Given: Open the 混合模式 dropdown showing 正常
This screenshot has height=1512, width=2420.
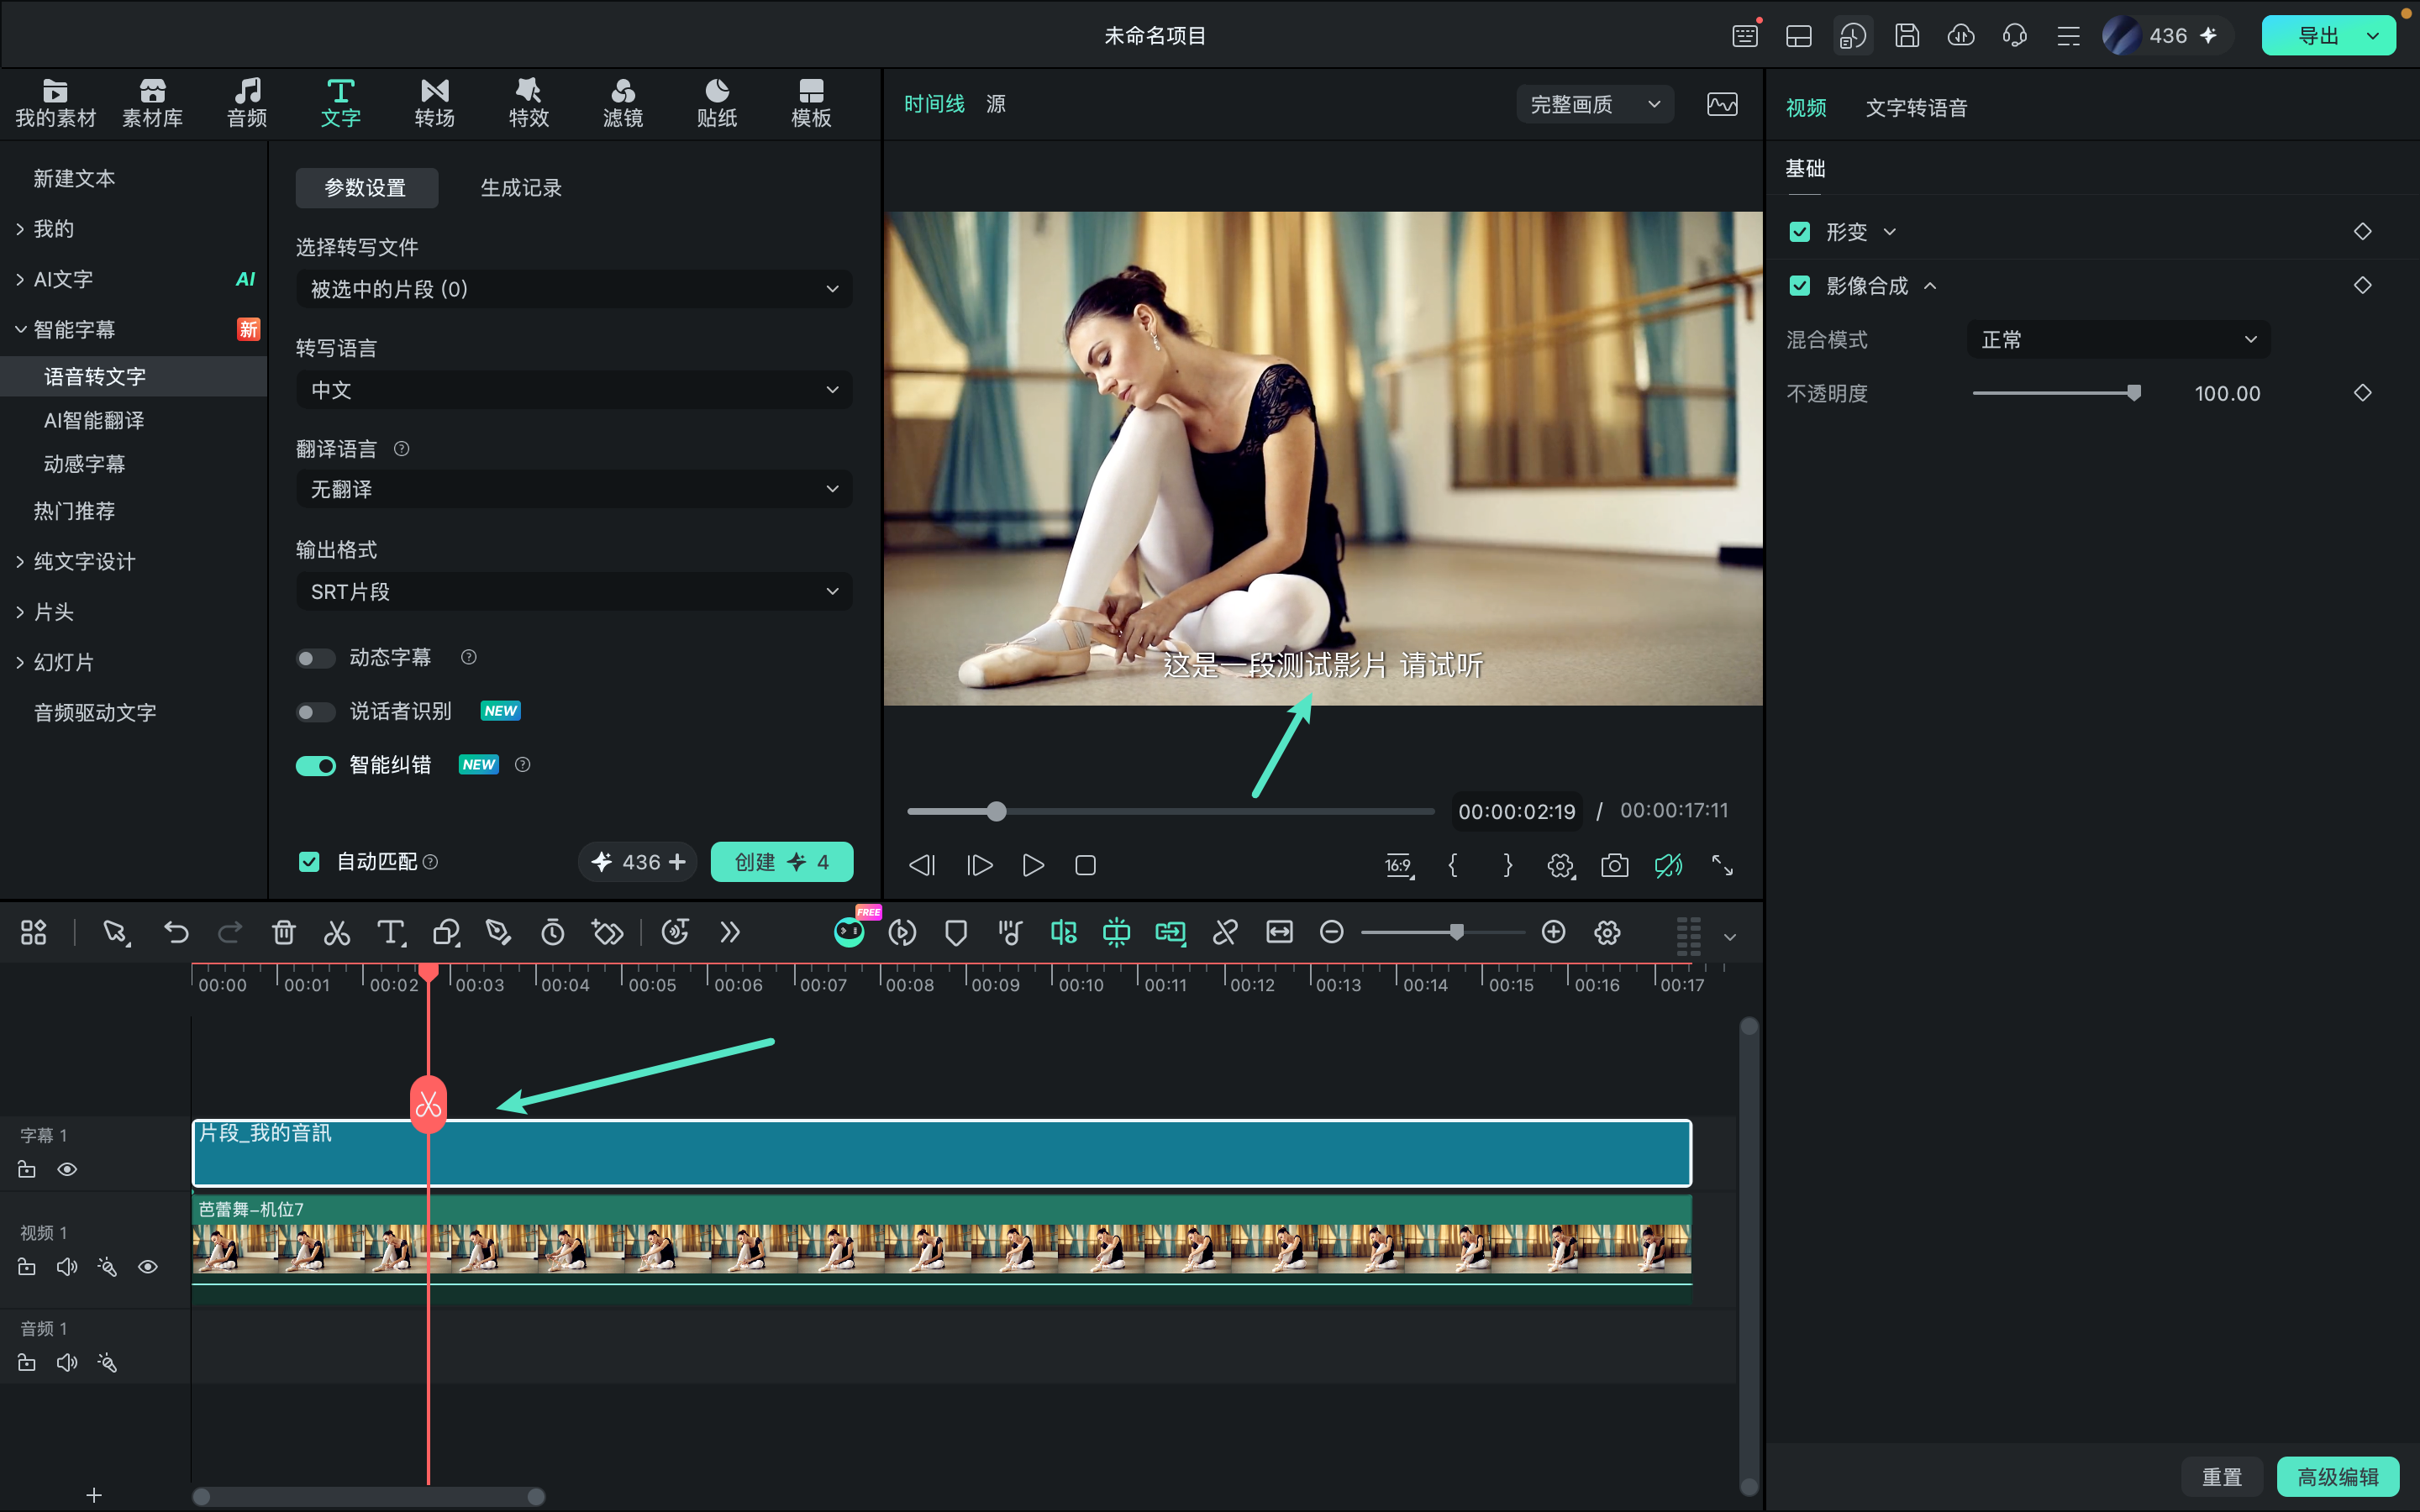Looking at the screenshot, I should point(2118,340).
